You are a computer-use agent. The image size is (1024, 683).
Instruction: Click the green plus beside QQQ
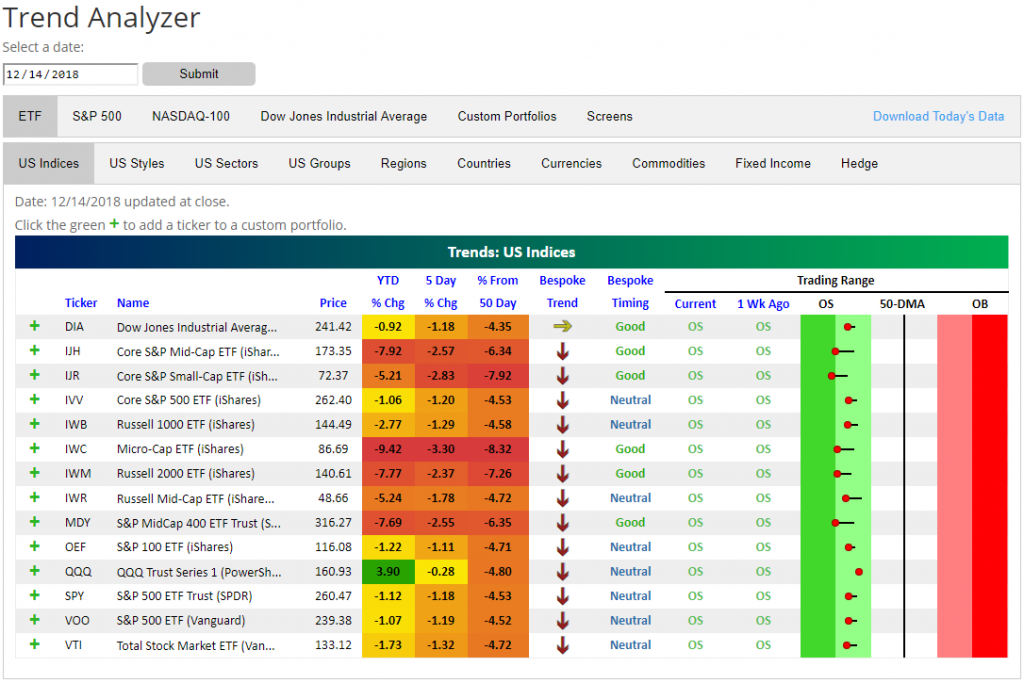coord(36,571)
